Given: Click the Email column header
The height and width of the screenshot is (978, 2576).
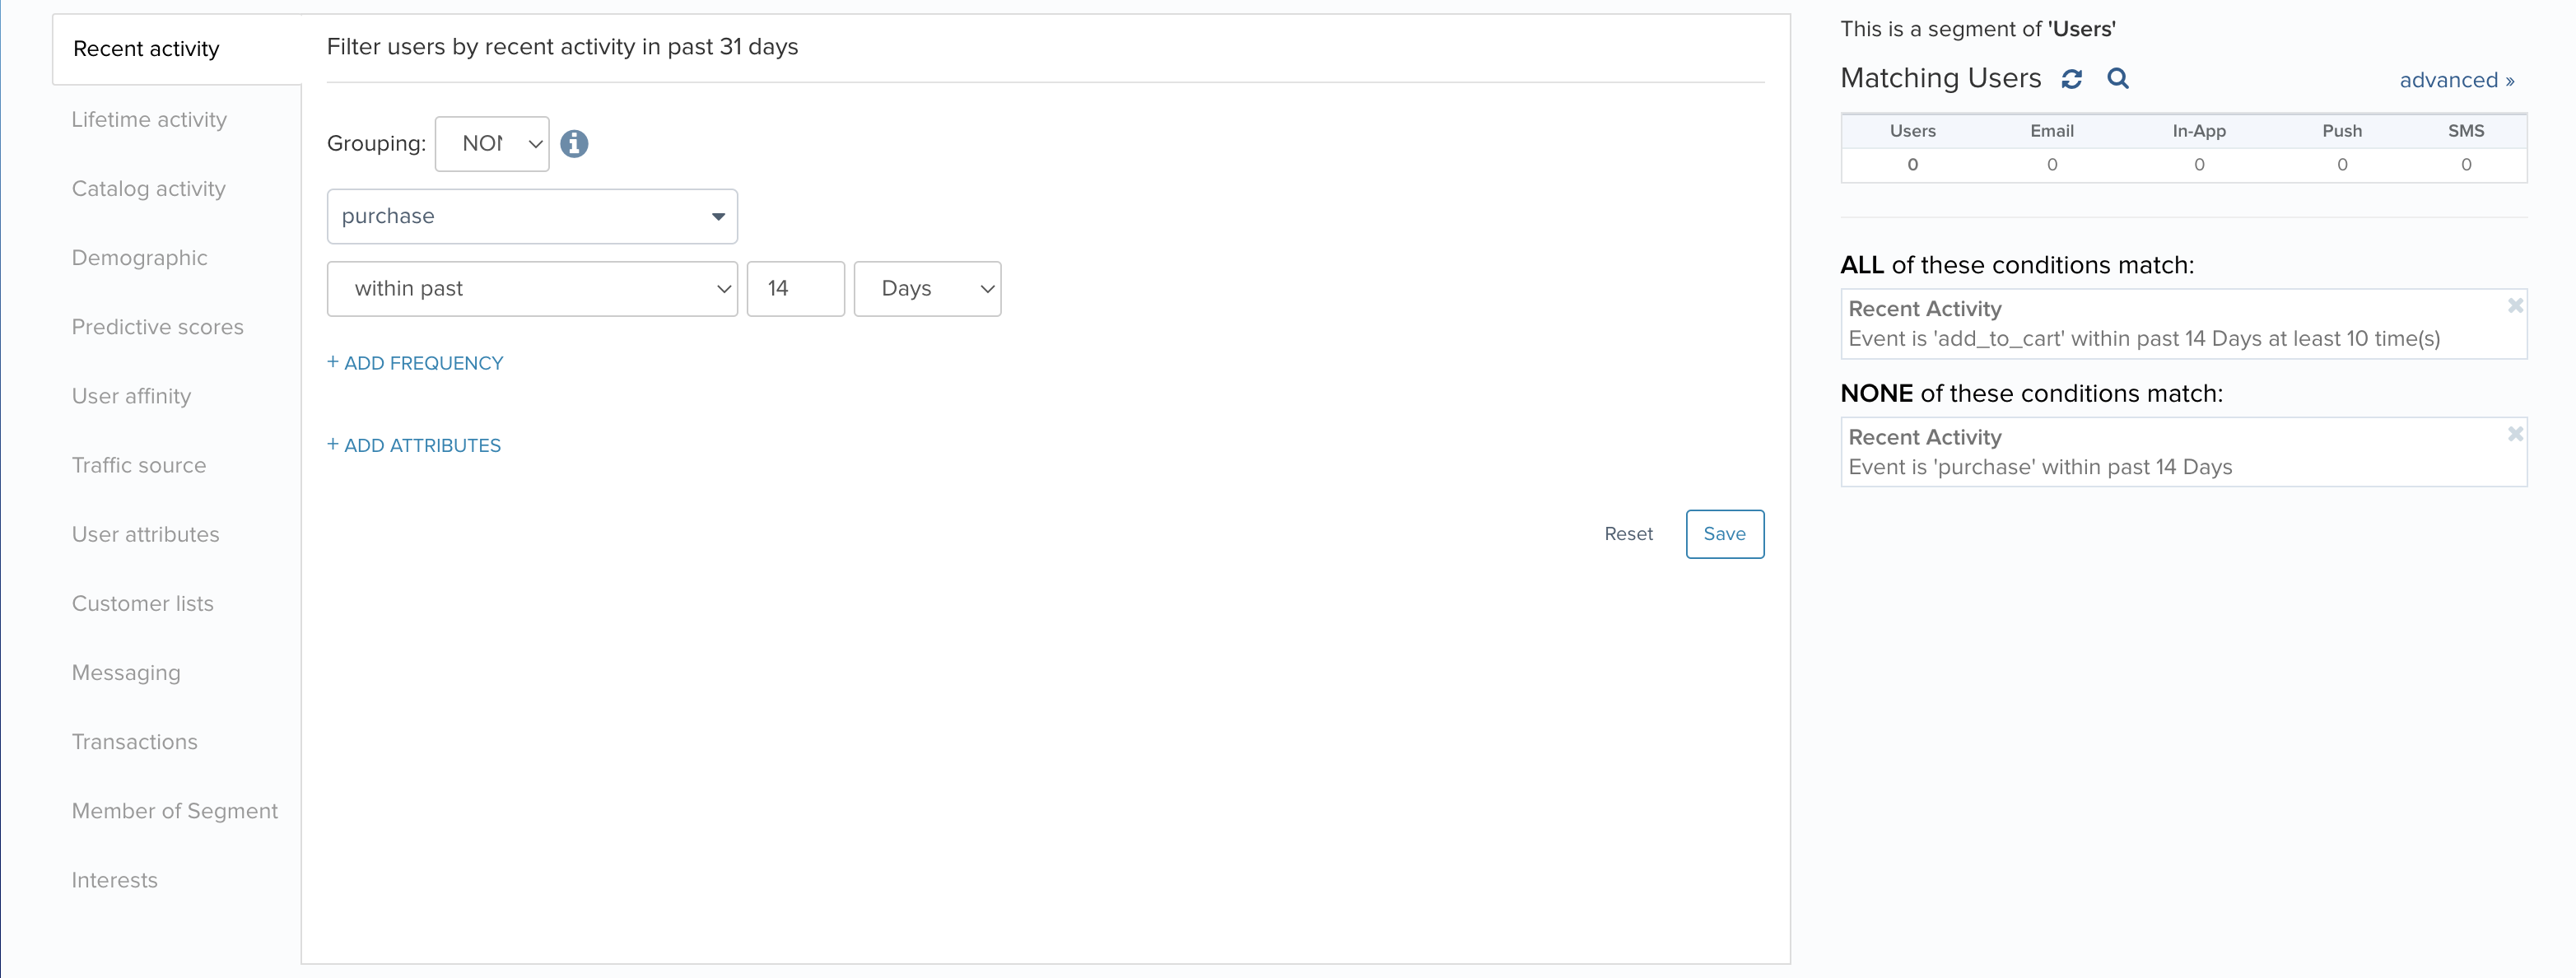Looking at the screenshot, I should point(2051,131).
